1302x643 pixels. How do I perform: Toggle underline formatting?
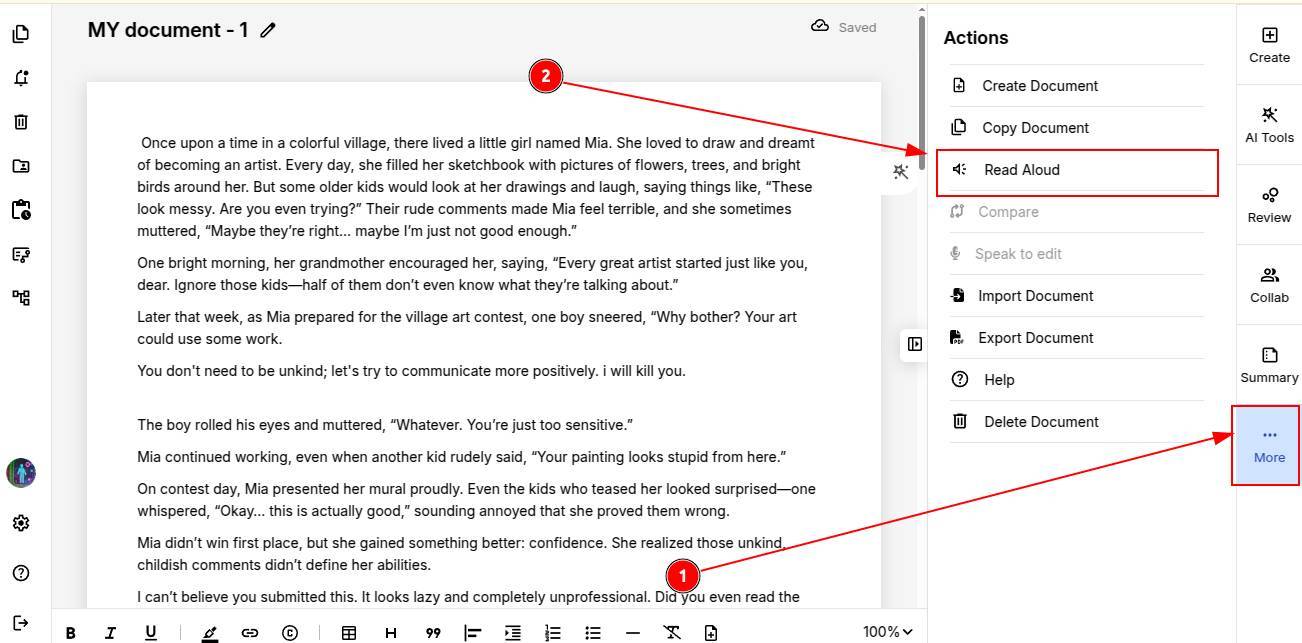[x=151, y=632]
